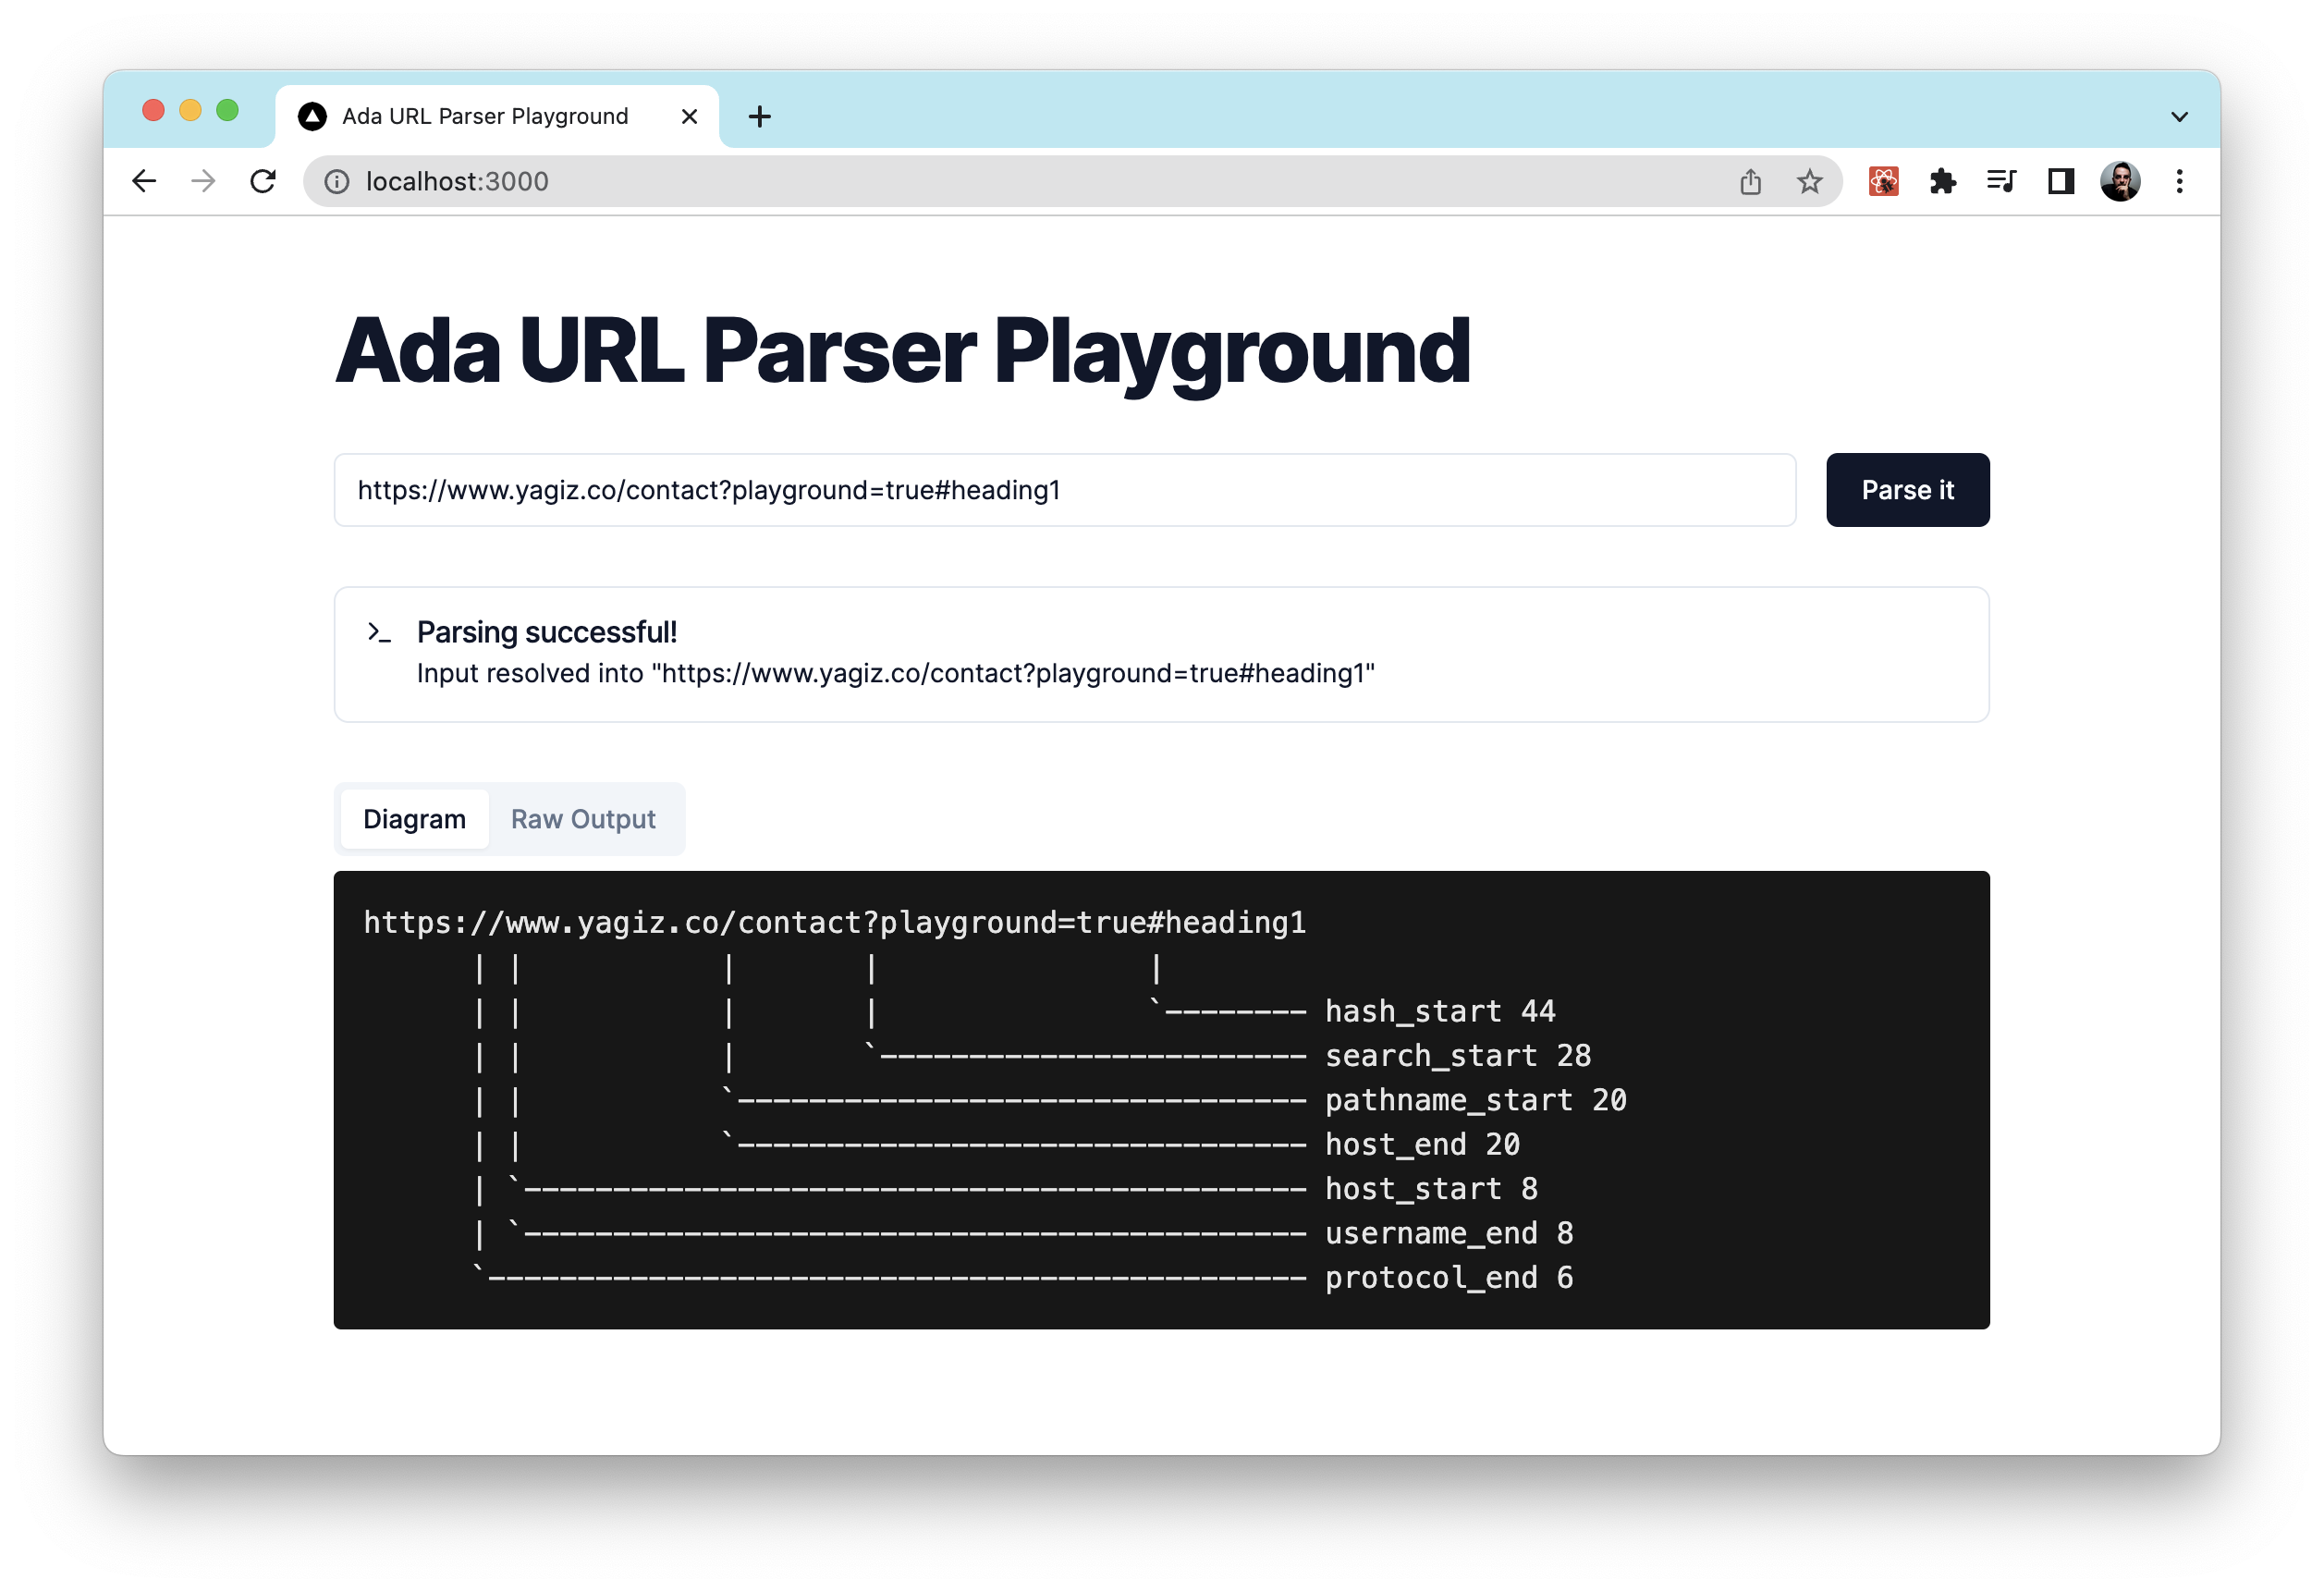Screen dimensions: 2324x1592
Task: Open the red React extension icon
Action: coord(1883,181)
